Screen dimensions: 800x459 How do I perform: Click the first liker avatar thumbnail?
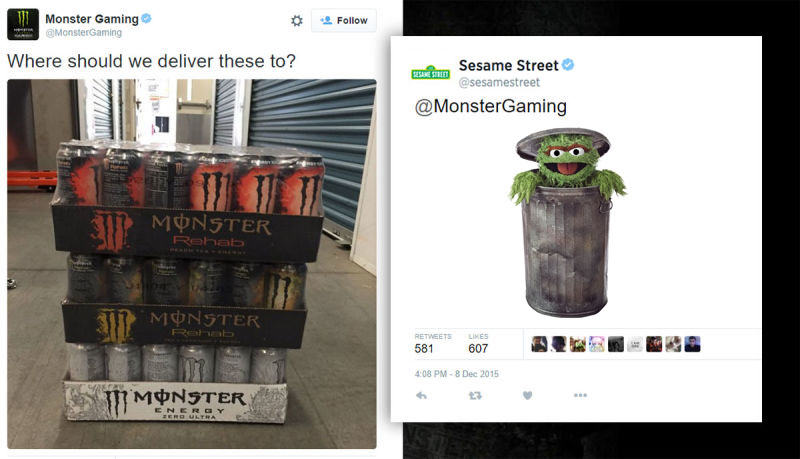(539, 344)
